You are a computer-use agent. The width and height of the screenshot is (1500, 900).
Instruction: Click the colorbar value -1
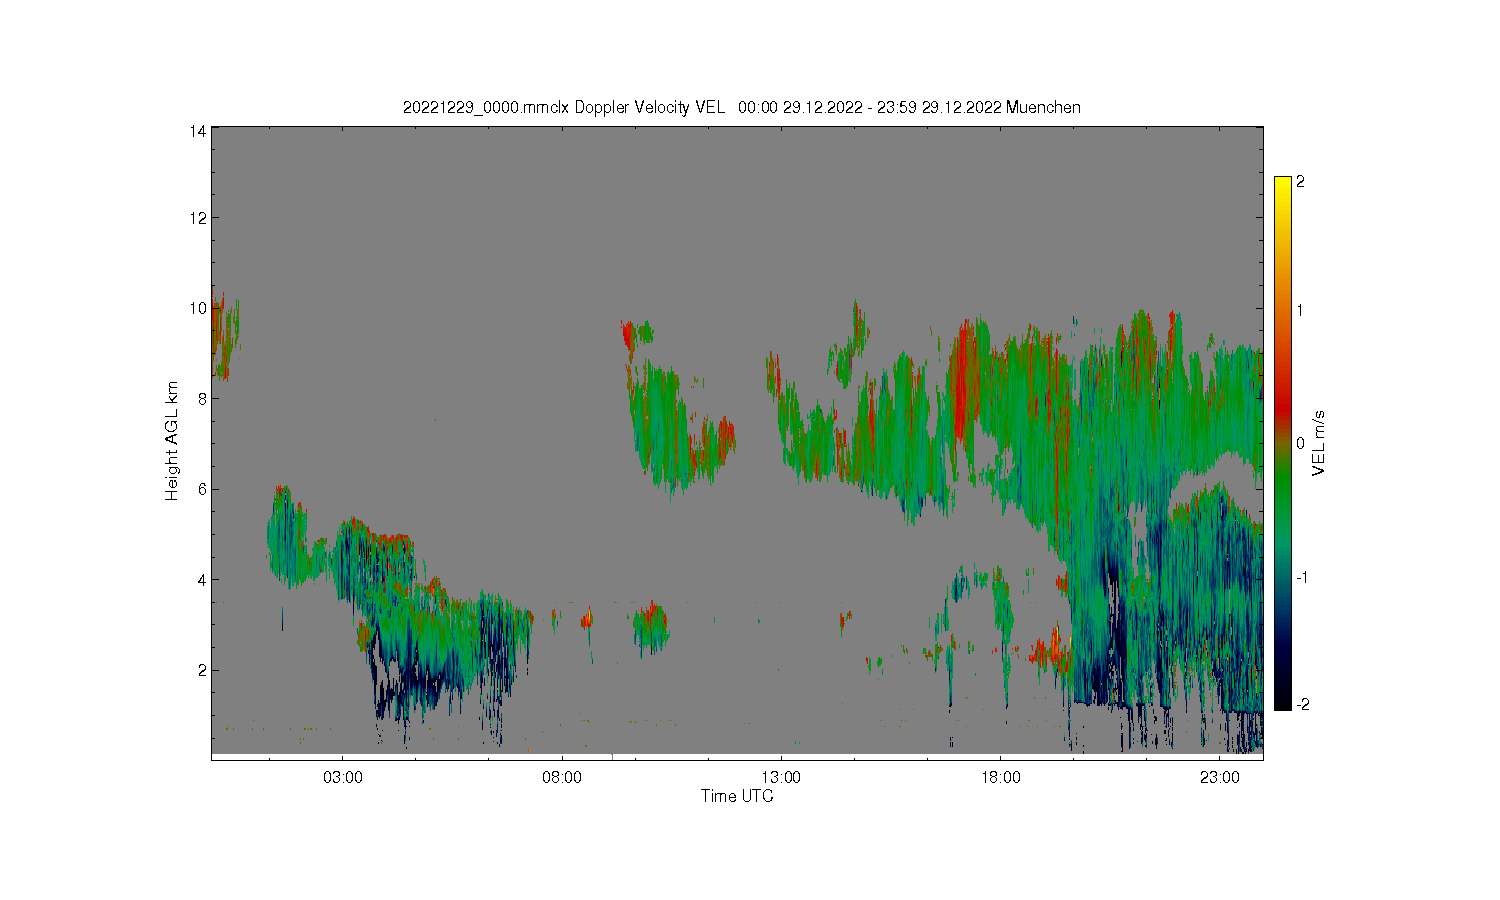pyautogui.click(x=1302, y=578)
